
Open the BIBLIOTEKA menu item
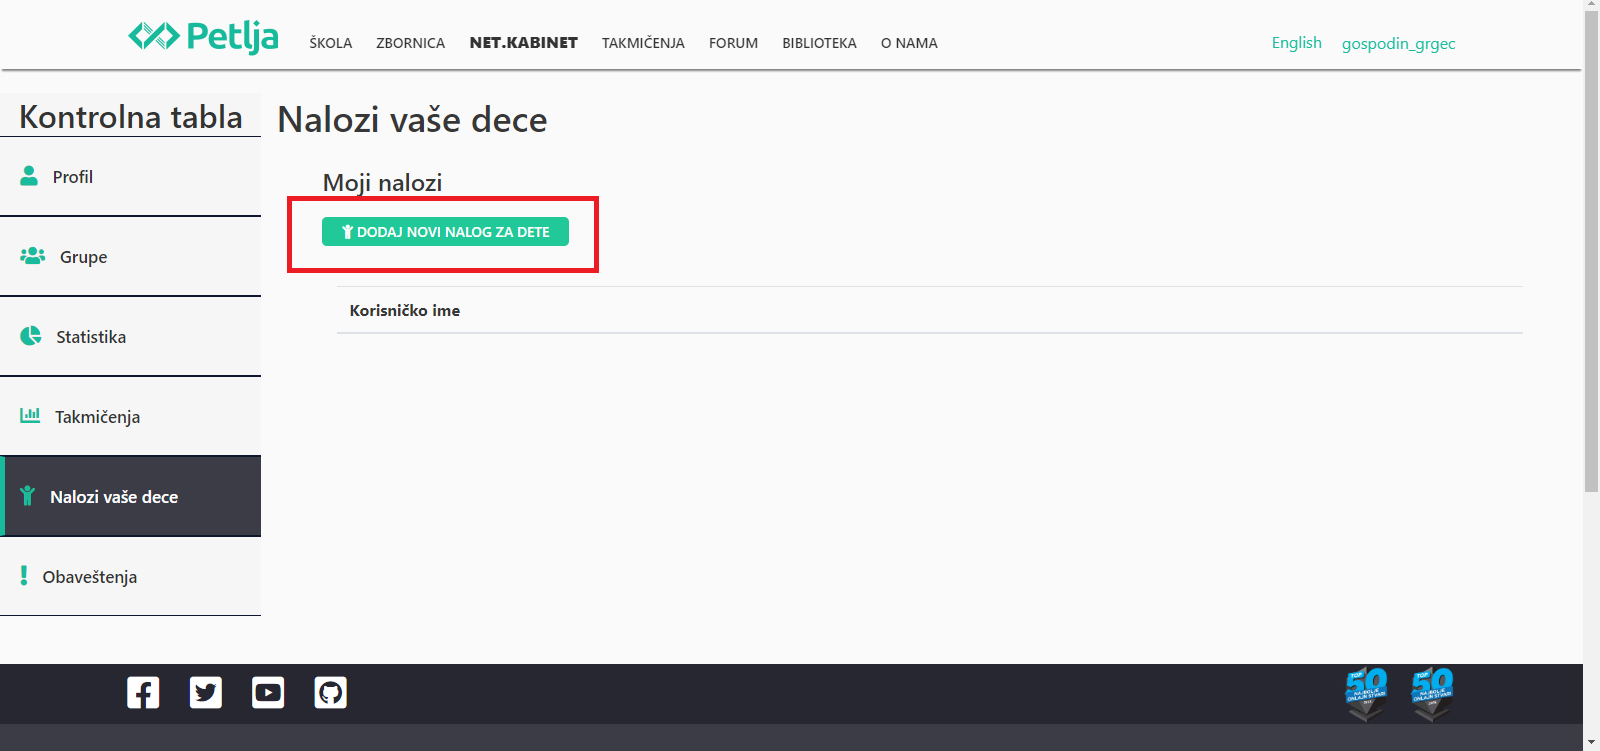click(819, 43)
